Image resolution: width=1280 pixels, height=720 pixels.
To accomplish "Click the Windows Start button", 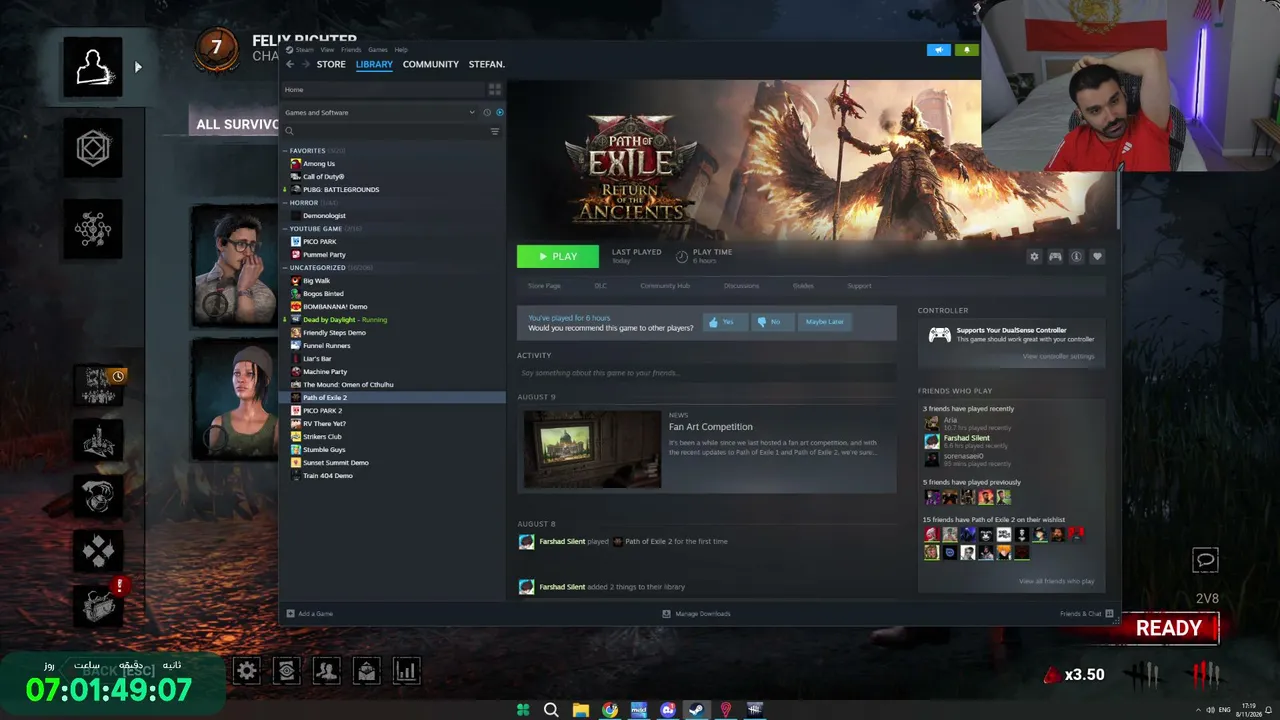I will click(x=522, y=710).
